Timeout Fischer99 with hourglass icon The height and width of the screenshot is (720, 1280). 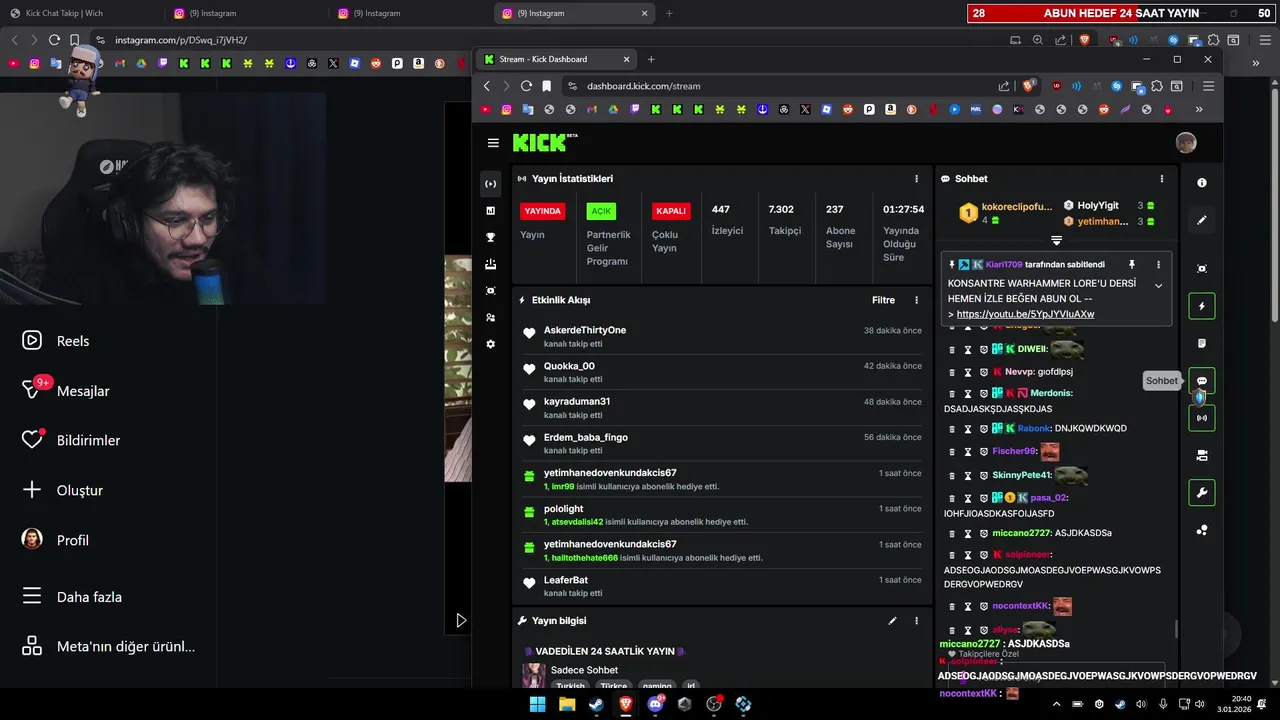[968, 452]
